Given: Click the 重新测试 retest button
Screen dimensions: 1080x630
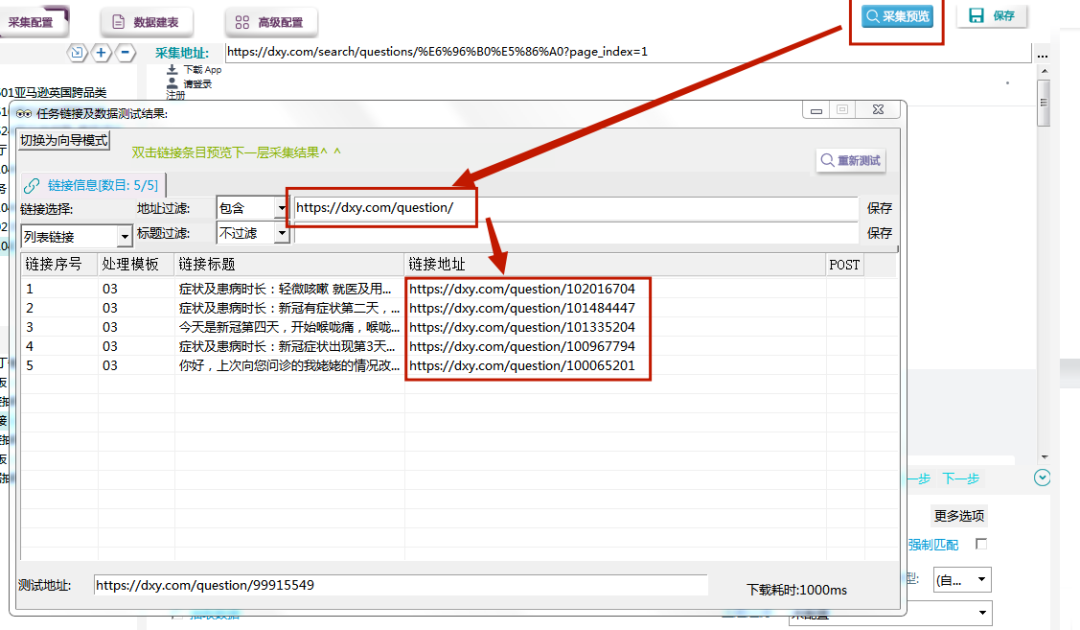Looking at the screenshot, I should (851, 160).
